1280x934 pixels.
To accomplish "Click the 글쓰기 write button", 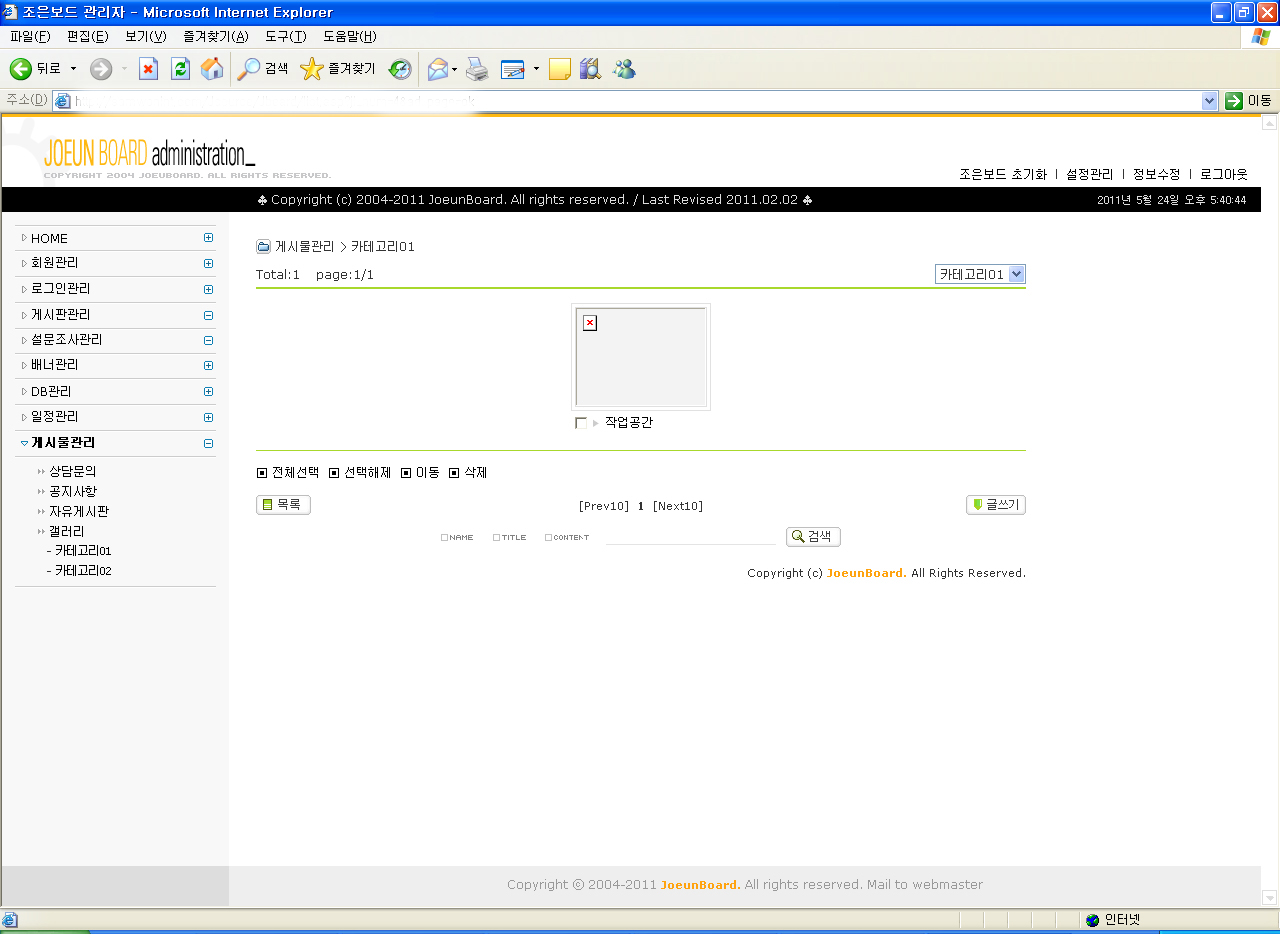I will pyautogui.click(x=996, y=505).
